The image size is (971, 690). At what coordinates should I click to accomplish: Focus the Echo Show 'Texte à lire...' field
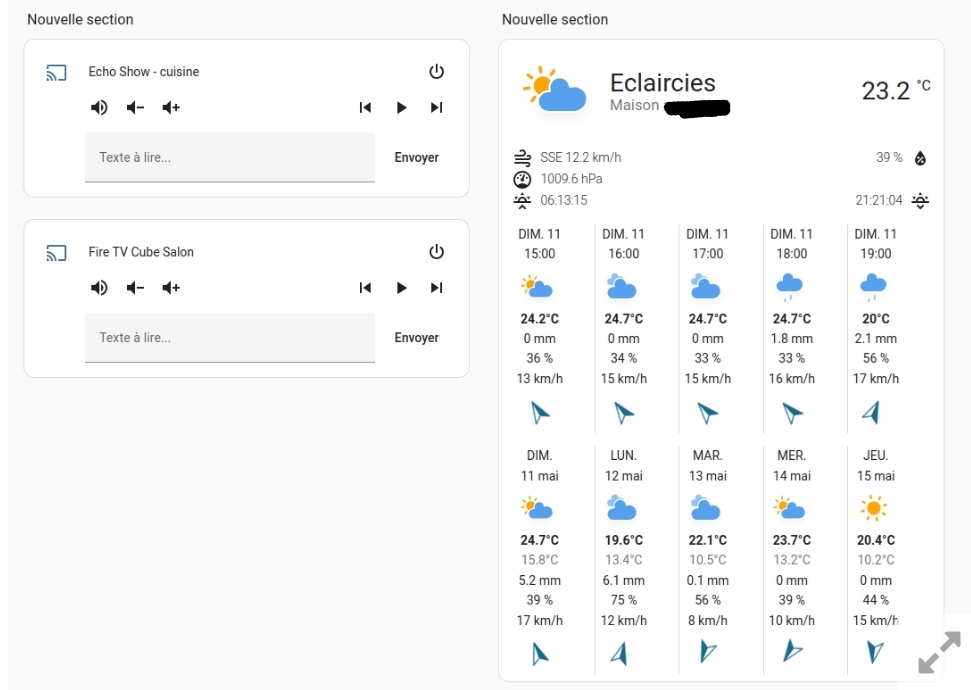pyautogui.click(x=230, y=157)
